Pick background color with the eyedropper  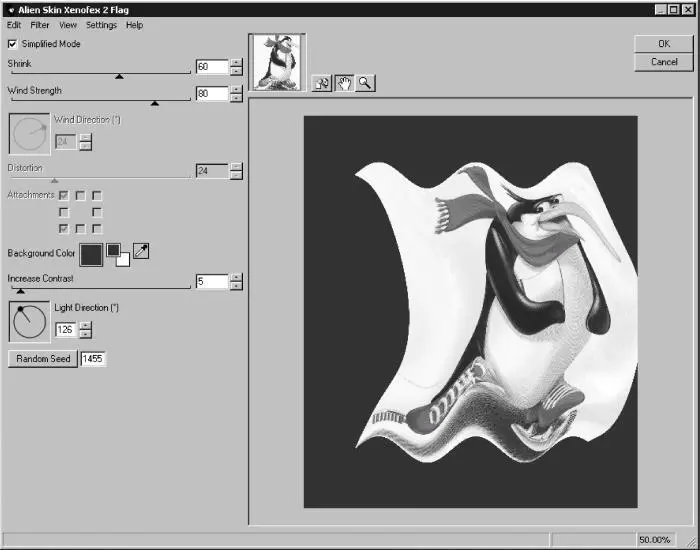pyautogui.click(x=141, y=251)
